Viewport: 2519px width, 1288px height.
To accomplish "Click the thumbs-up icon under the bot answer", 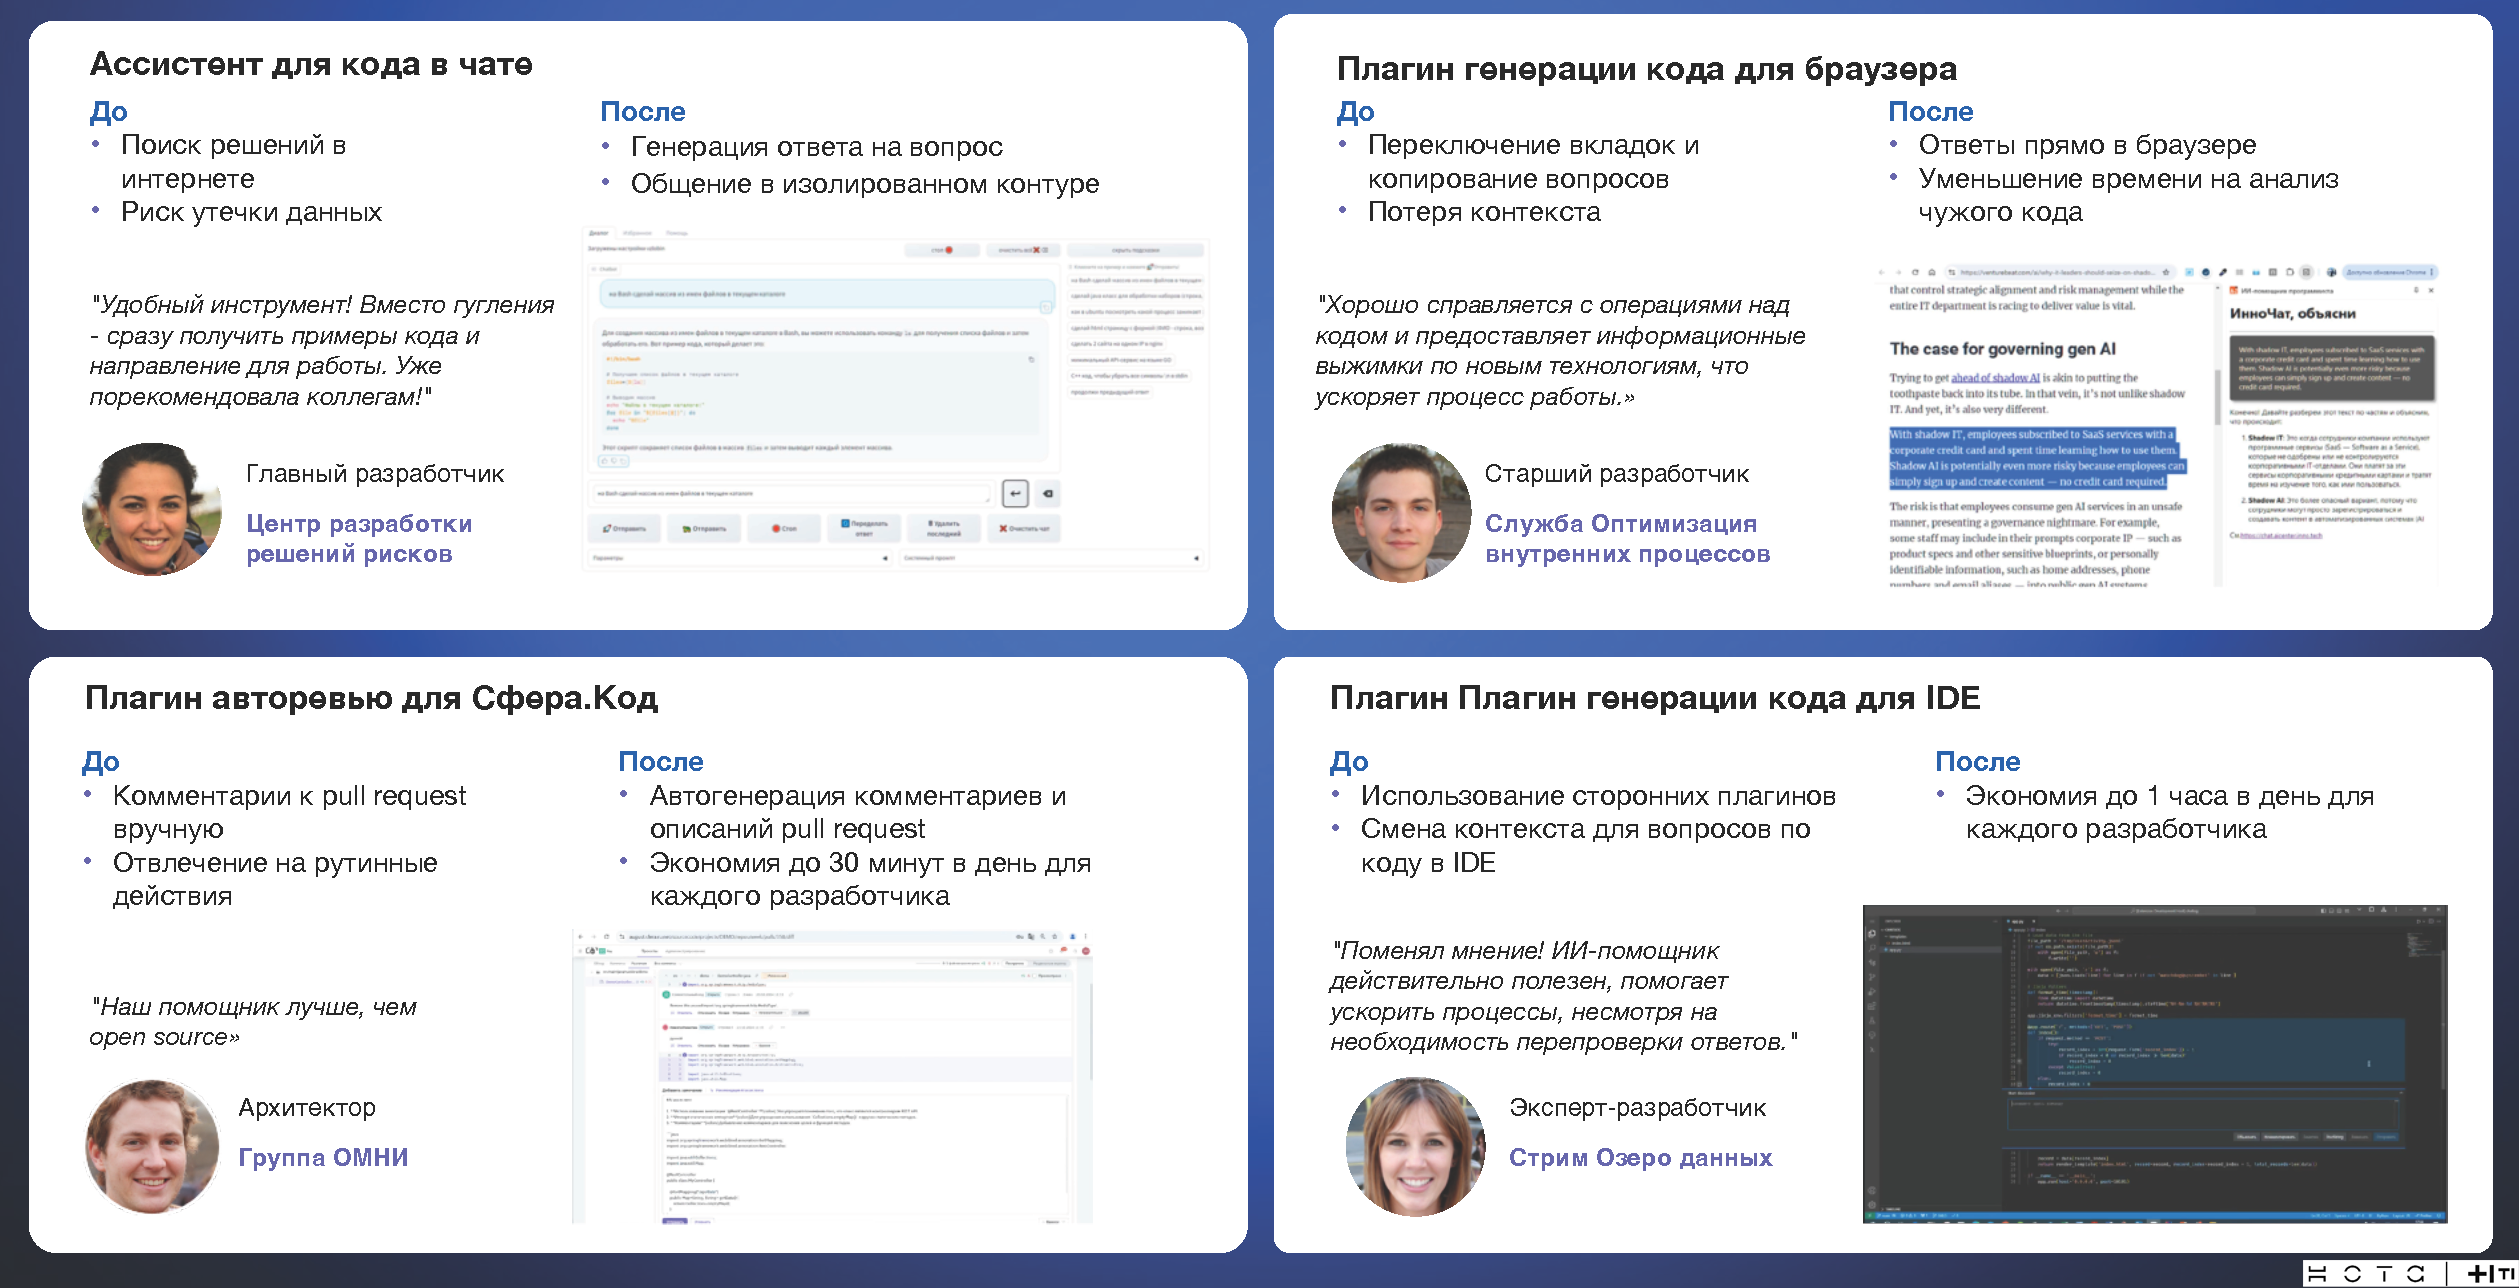I will tap(604, 461).
